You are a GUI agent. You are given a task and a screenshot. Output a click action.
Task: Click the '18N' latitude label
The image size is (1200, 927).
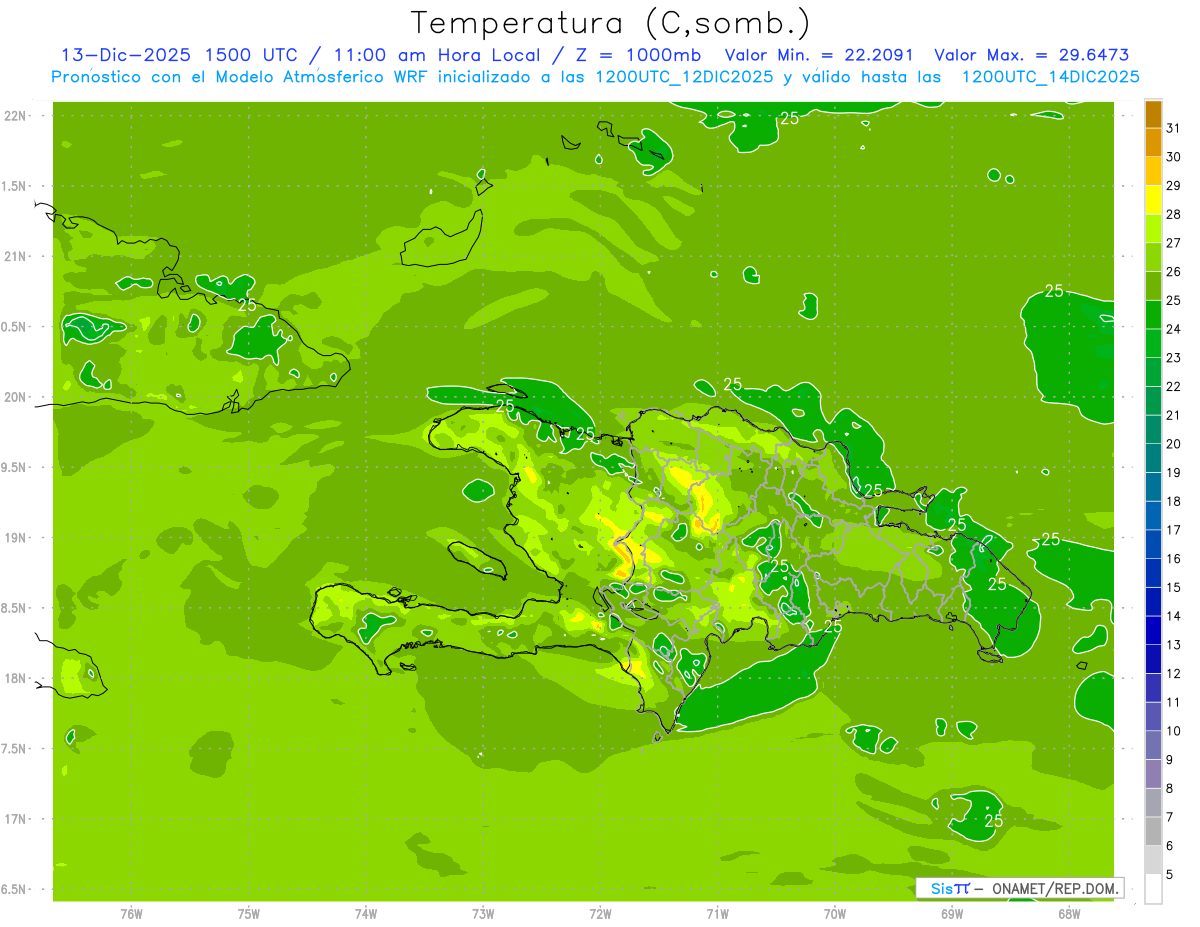pos(15,678)
